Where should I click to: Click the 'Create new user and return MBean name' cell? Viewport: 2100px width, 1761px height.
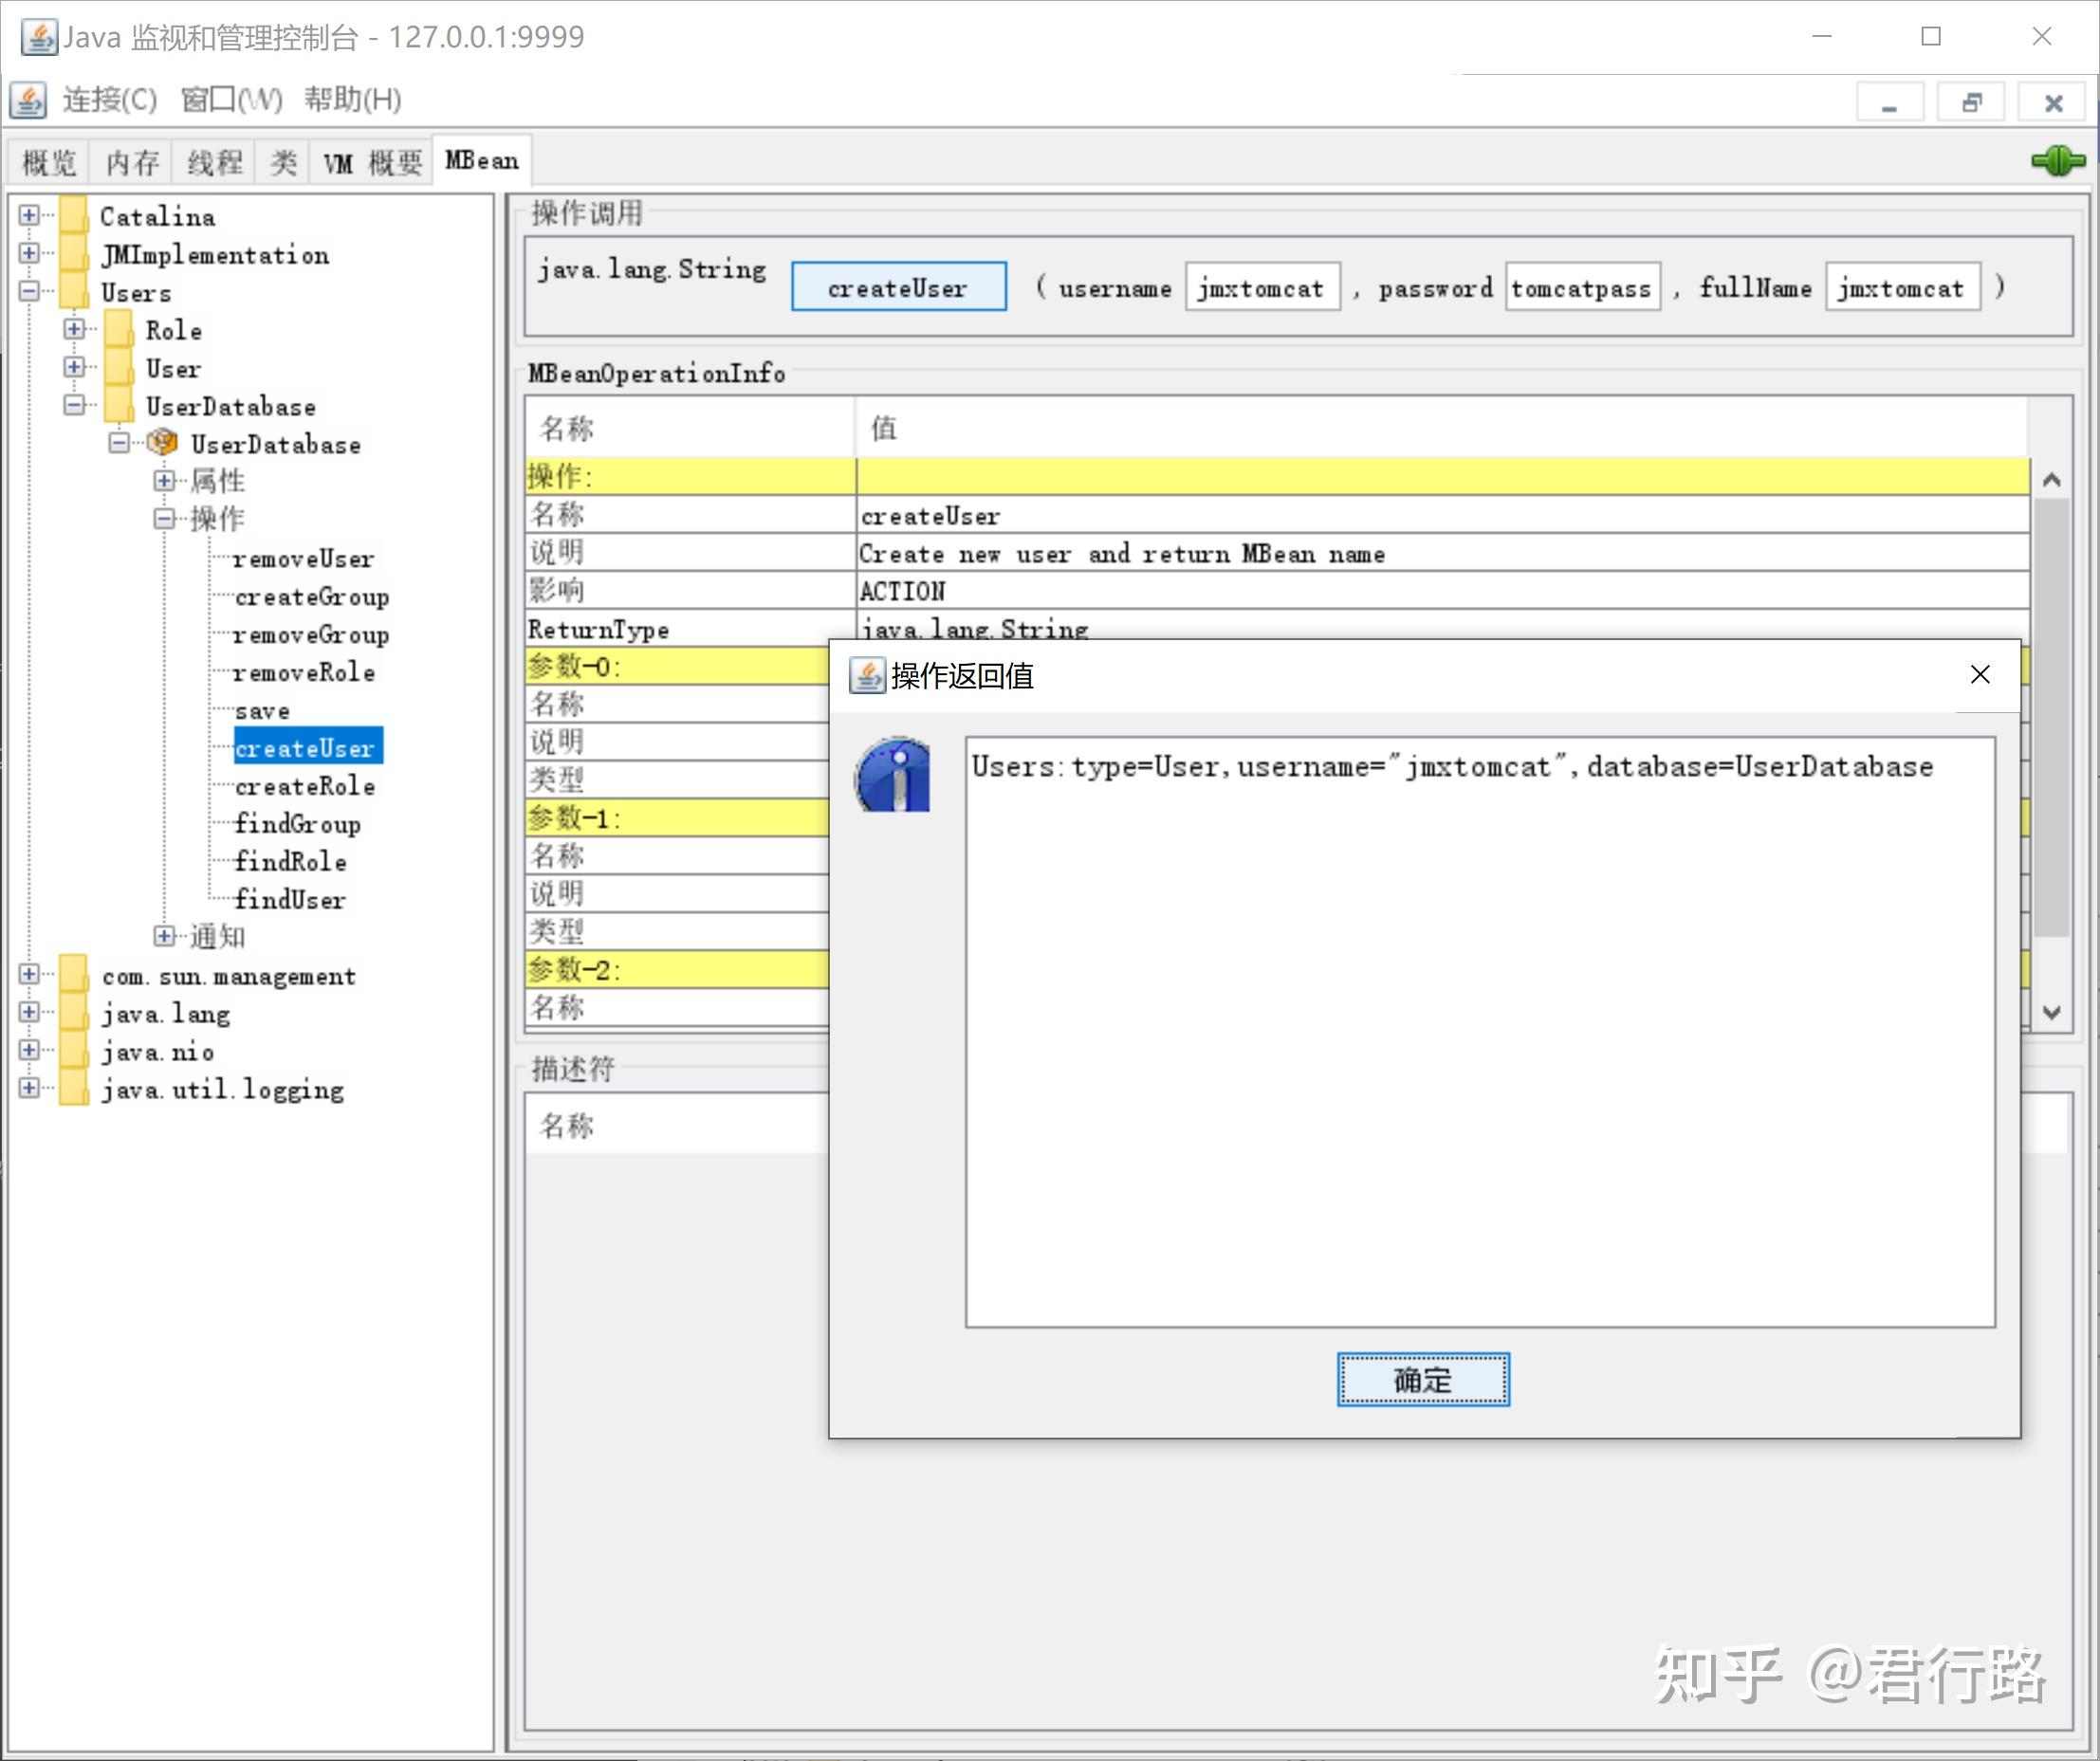[1443, 553]
